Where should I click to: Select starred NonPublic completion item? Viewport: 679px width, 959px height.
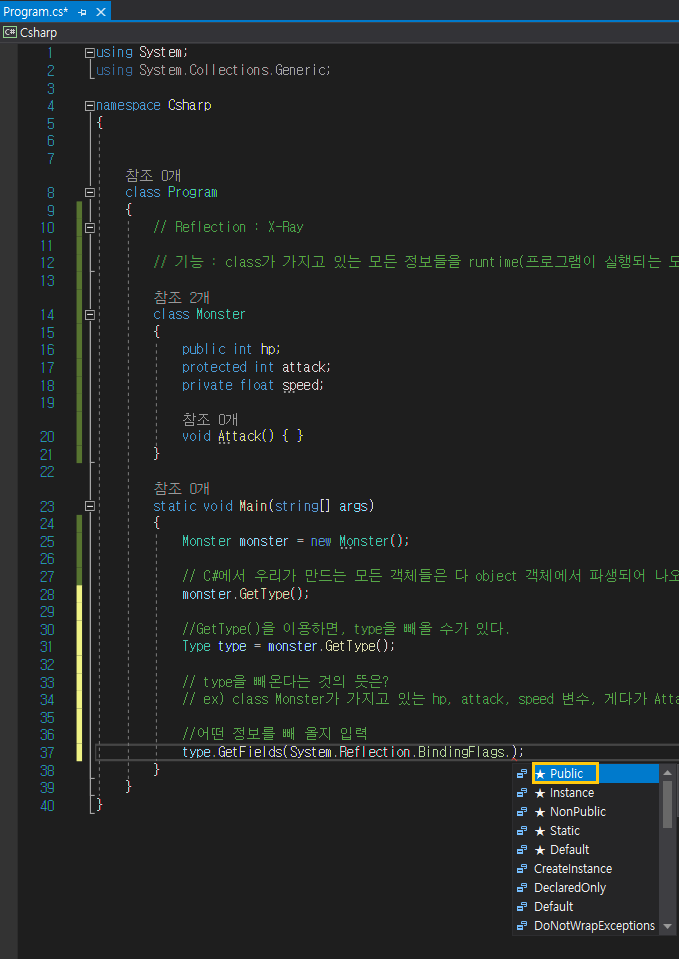[585, 812]
